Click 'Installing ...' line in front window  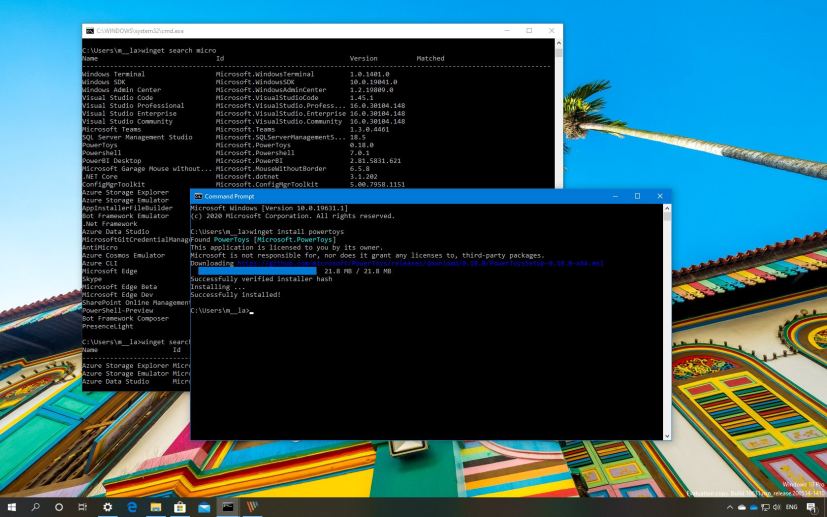click(217, 287)
